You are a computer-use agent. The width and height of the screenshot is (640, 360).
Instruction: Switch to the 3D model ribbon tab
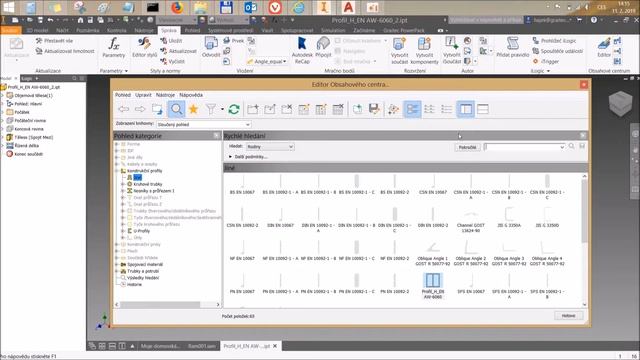point(37,30)
